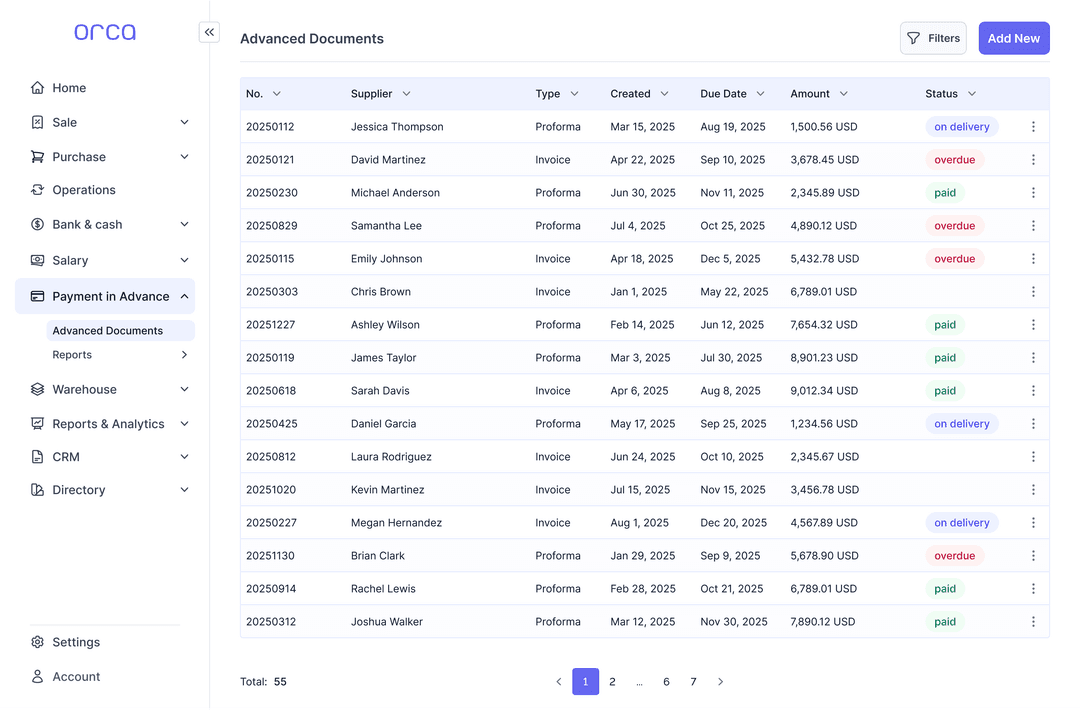This screenshot has height=710, width=1080.
Task: Go to pagination page 6
Action: click(666, 681)
